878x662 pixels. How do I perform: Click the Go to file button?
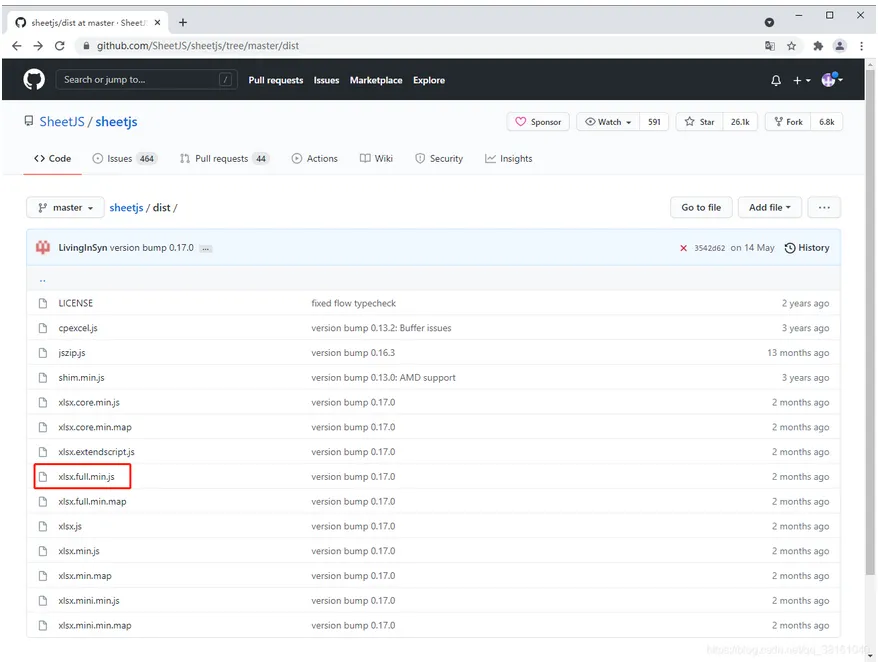click(701, 208)
